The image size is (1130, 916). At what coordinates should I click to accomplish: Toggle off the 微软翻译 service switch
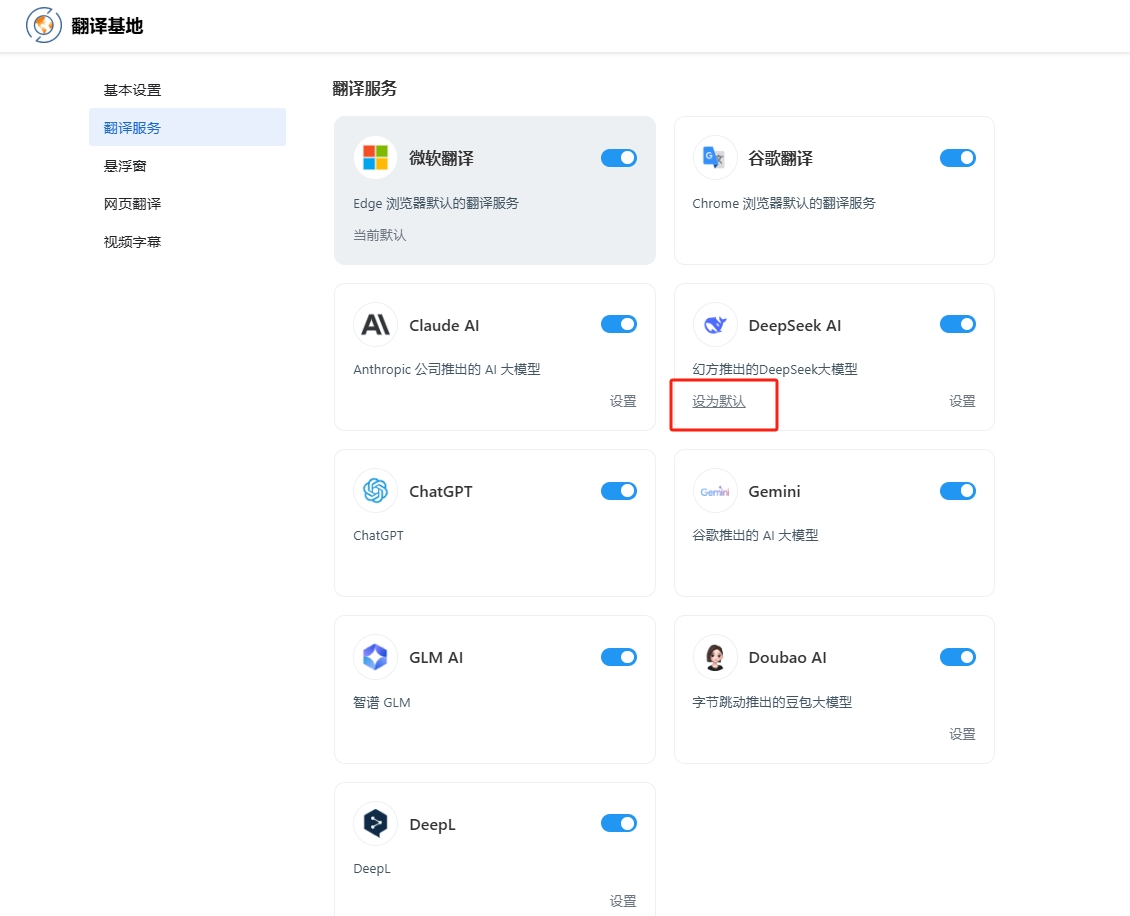tap(619, 158)
